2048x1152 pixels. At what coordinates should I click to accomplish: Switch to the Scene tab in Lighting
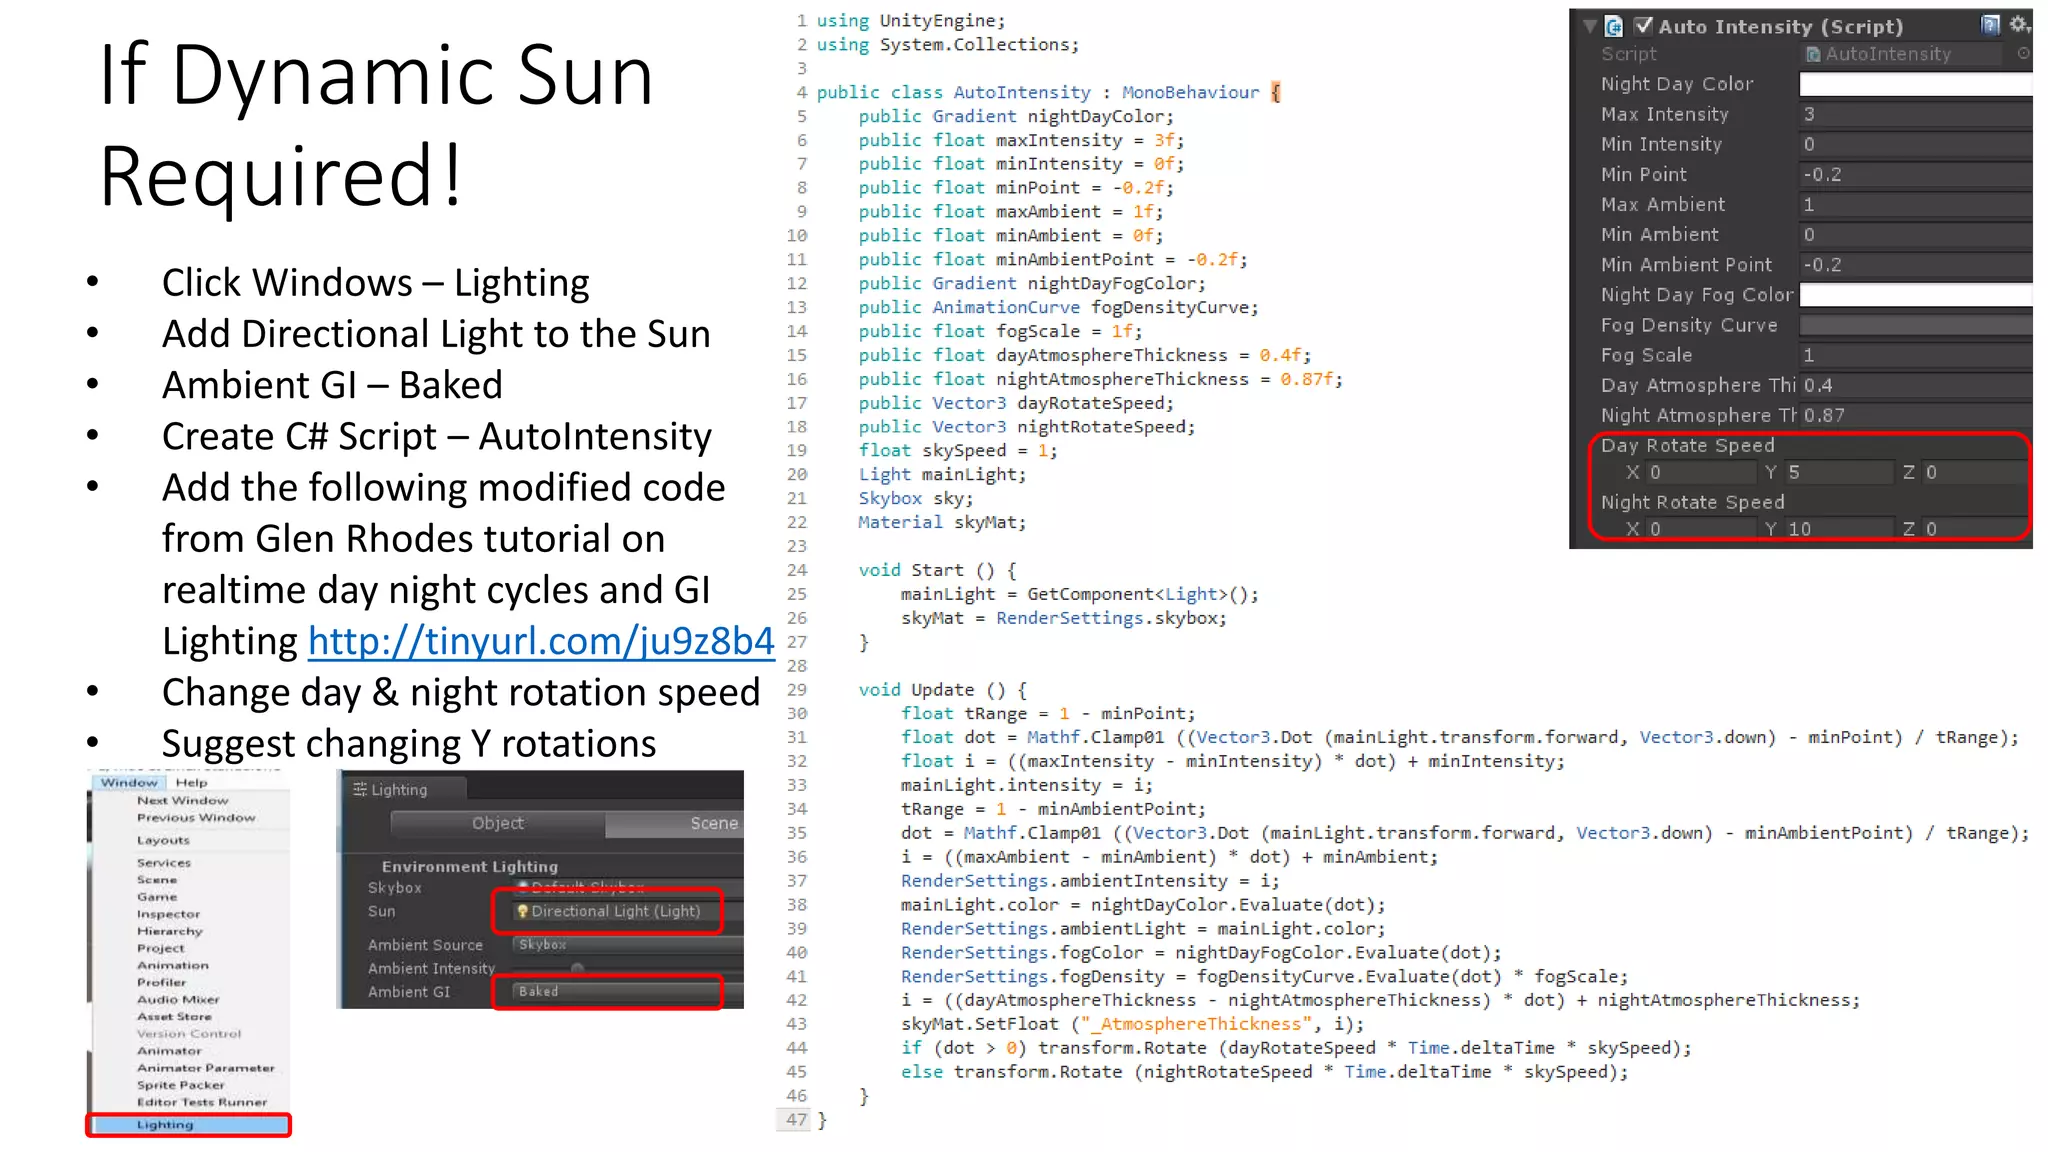(675, 824)
